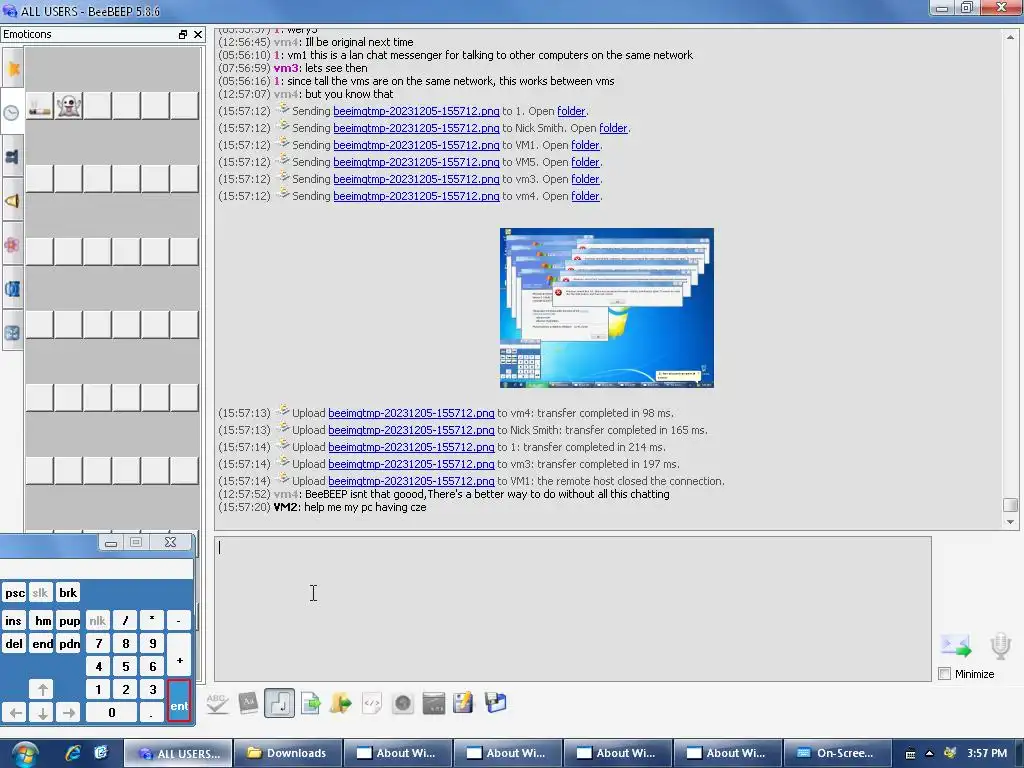Click the up arrow key on keyboard
Viewport: 1024px width, 768px height.
click(42, 689)
